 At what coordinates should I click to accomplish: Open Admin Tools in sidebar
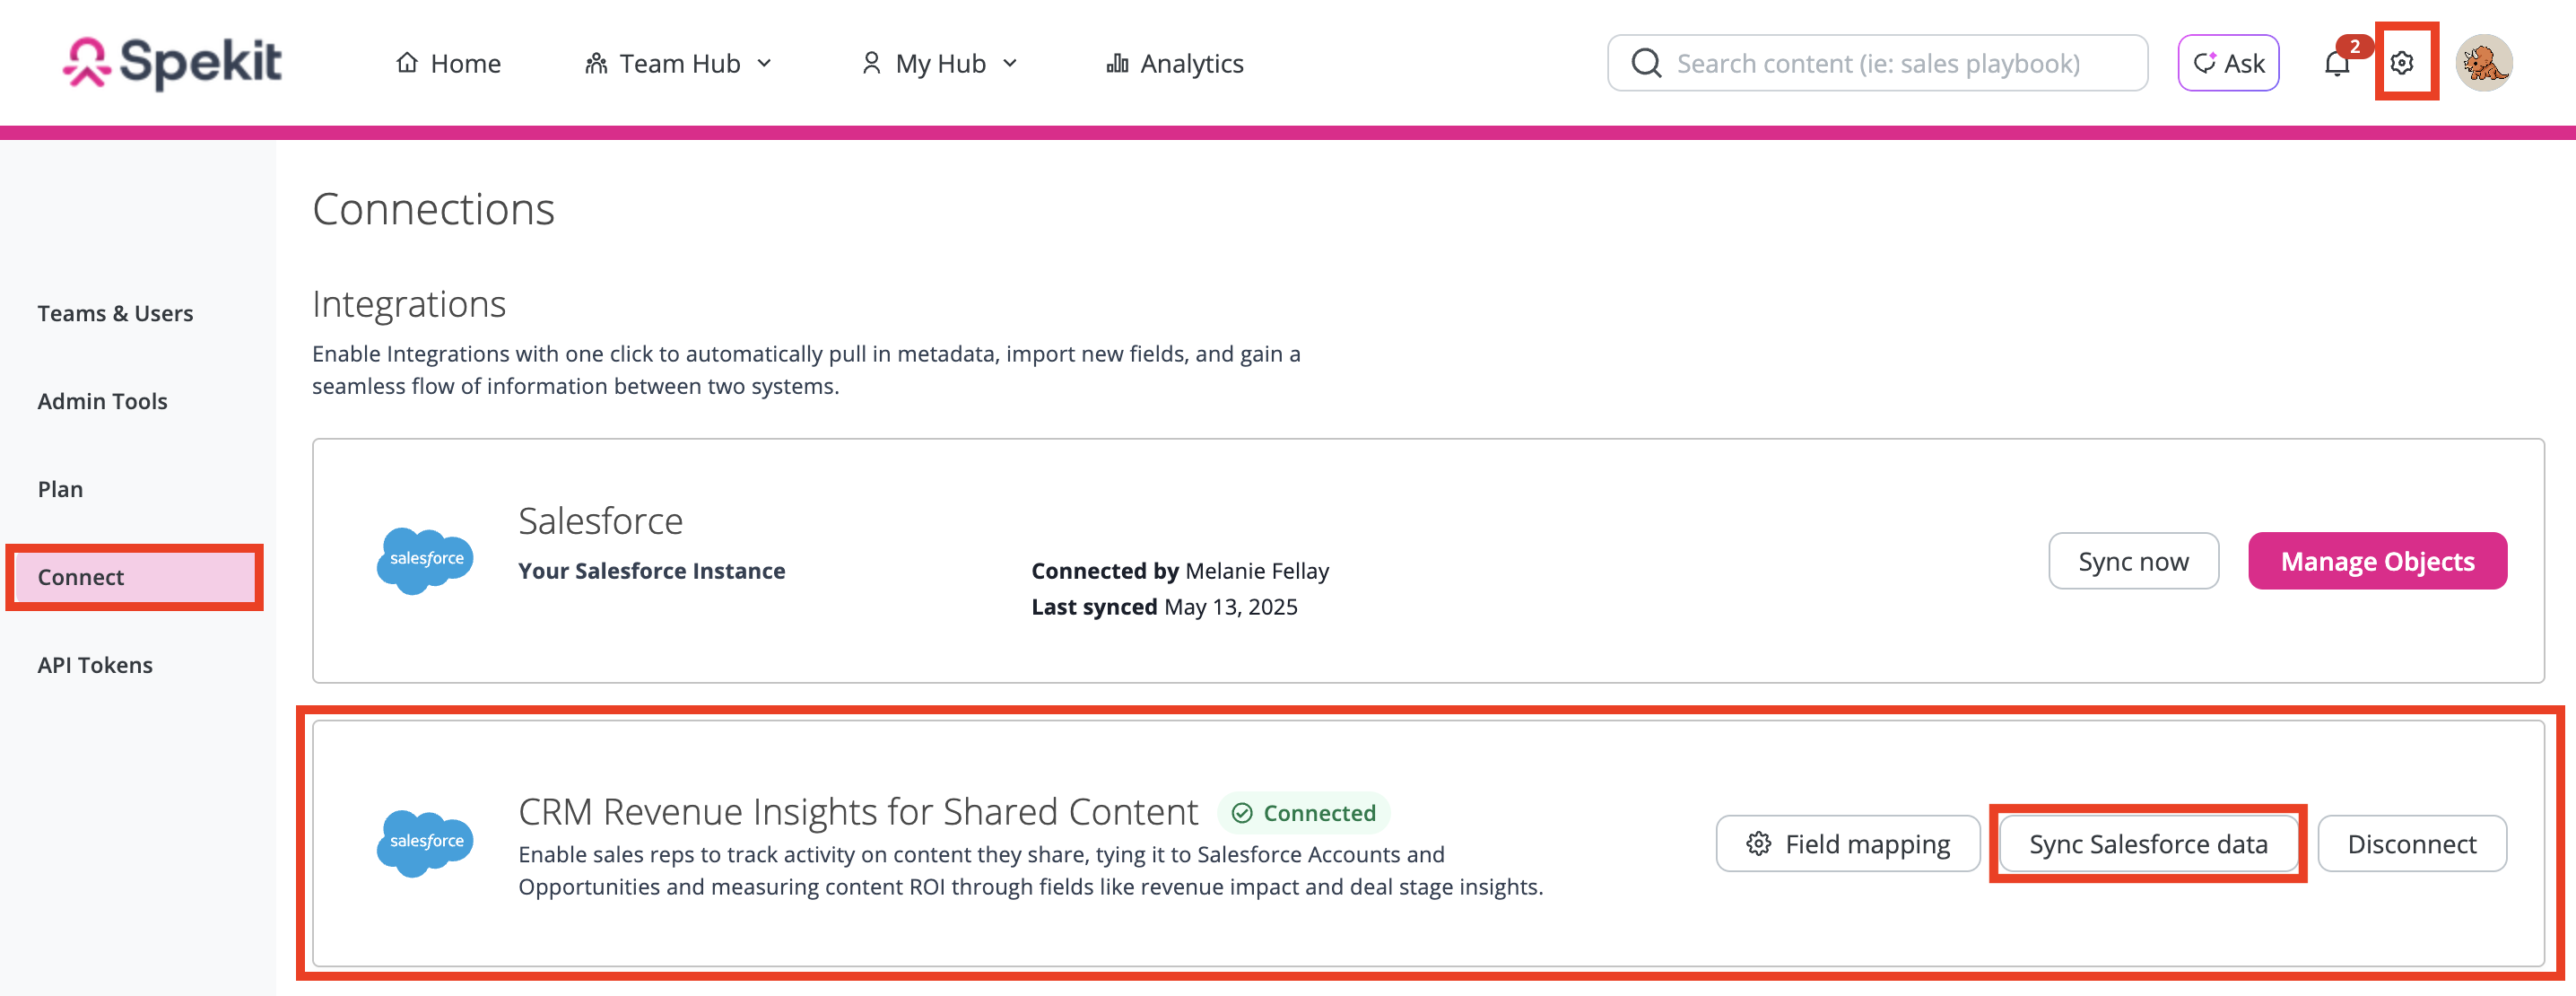(x=102, y=401)
